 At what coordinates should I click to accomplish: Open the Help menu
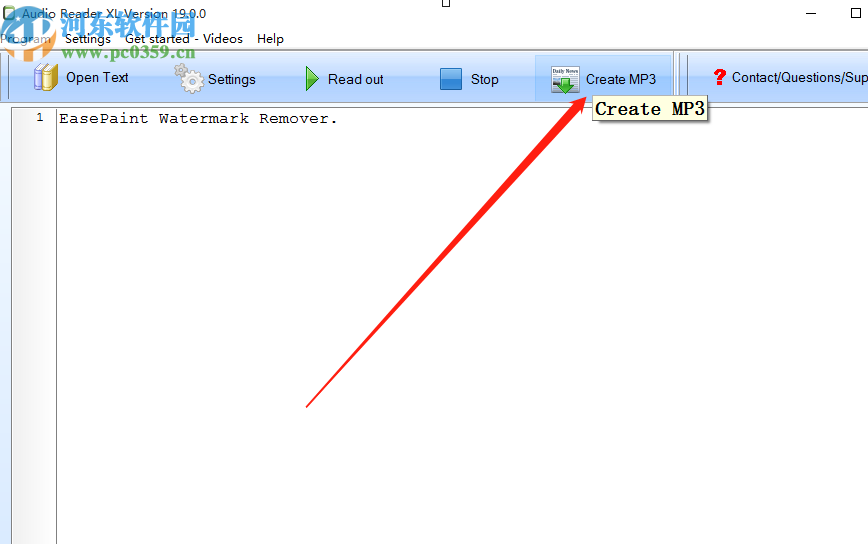[x=270, y=39]
